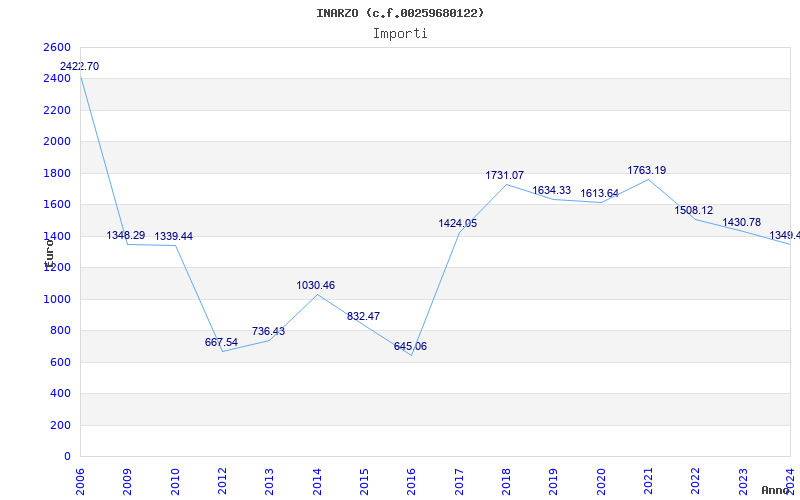Viewport: 800px width, 500px height.
Task: Click the y-axis value 200
Action: coord(60,425)
